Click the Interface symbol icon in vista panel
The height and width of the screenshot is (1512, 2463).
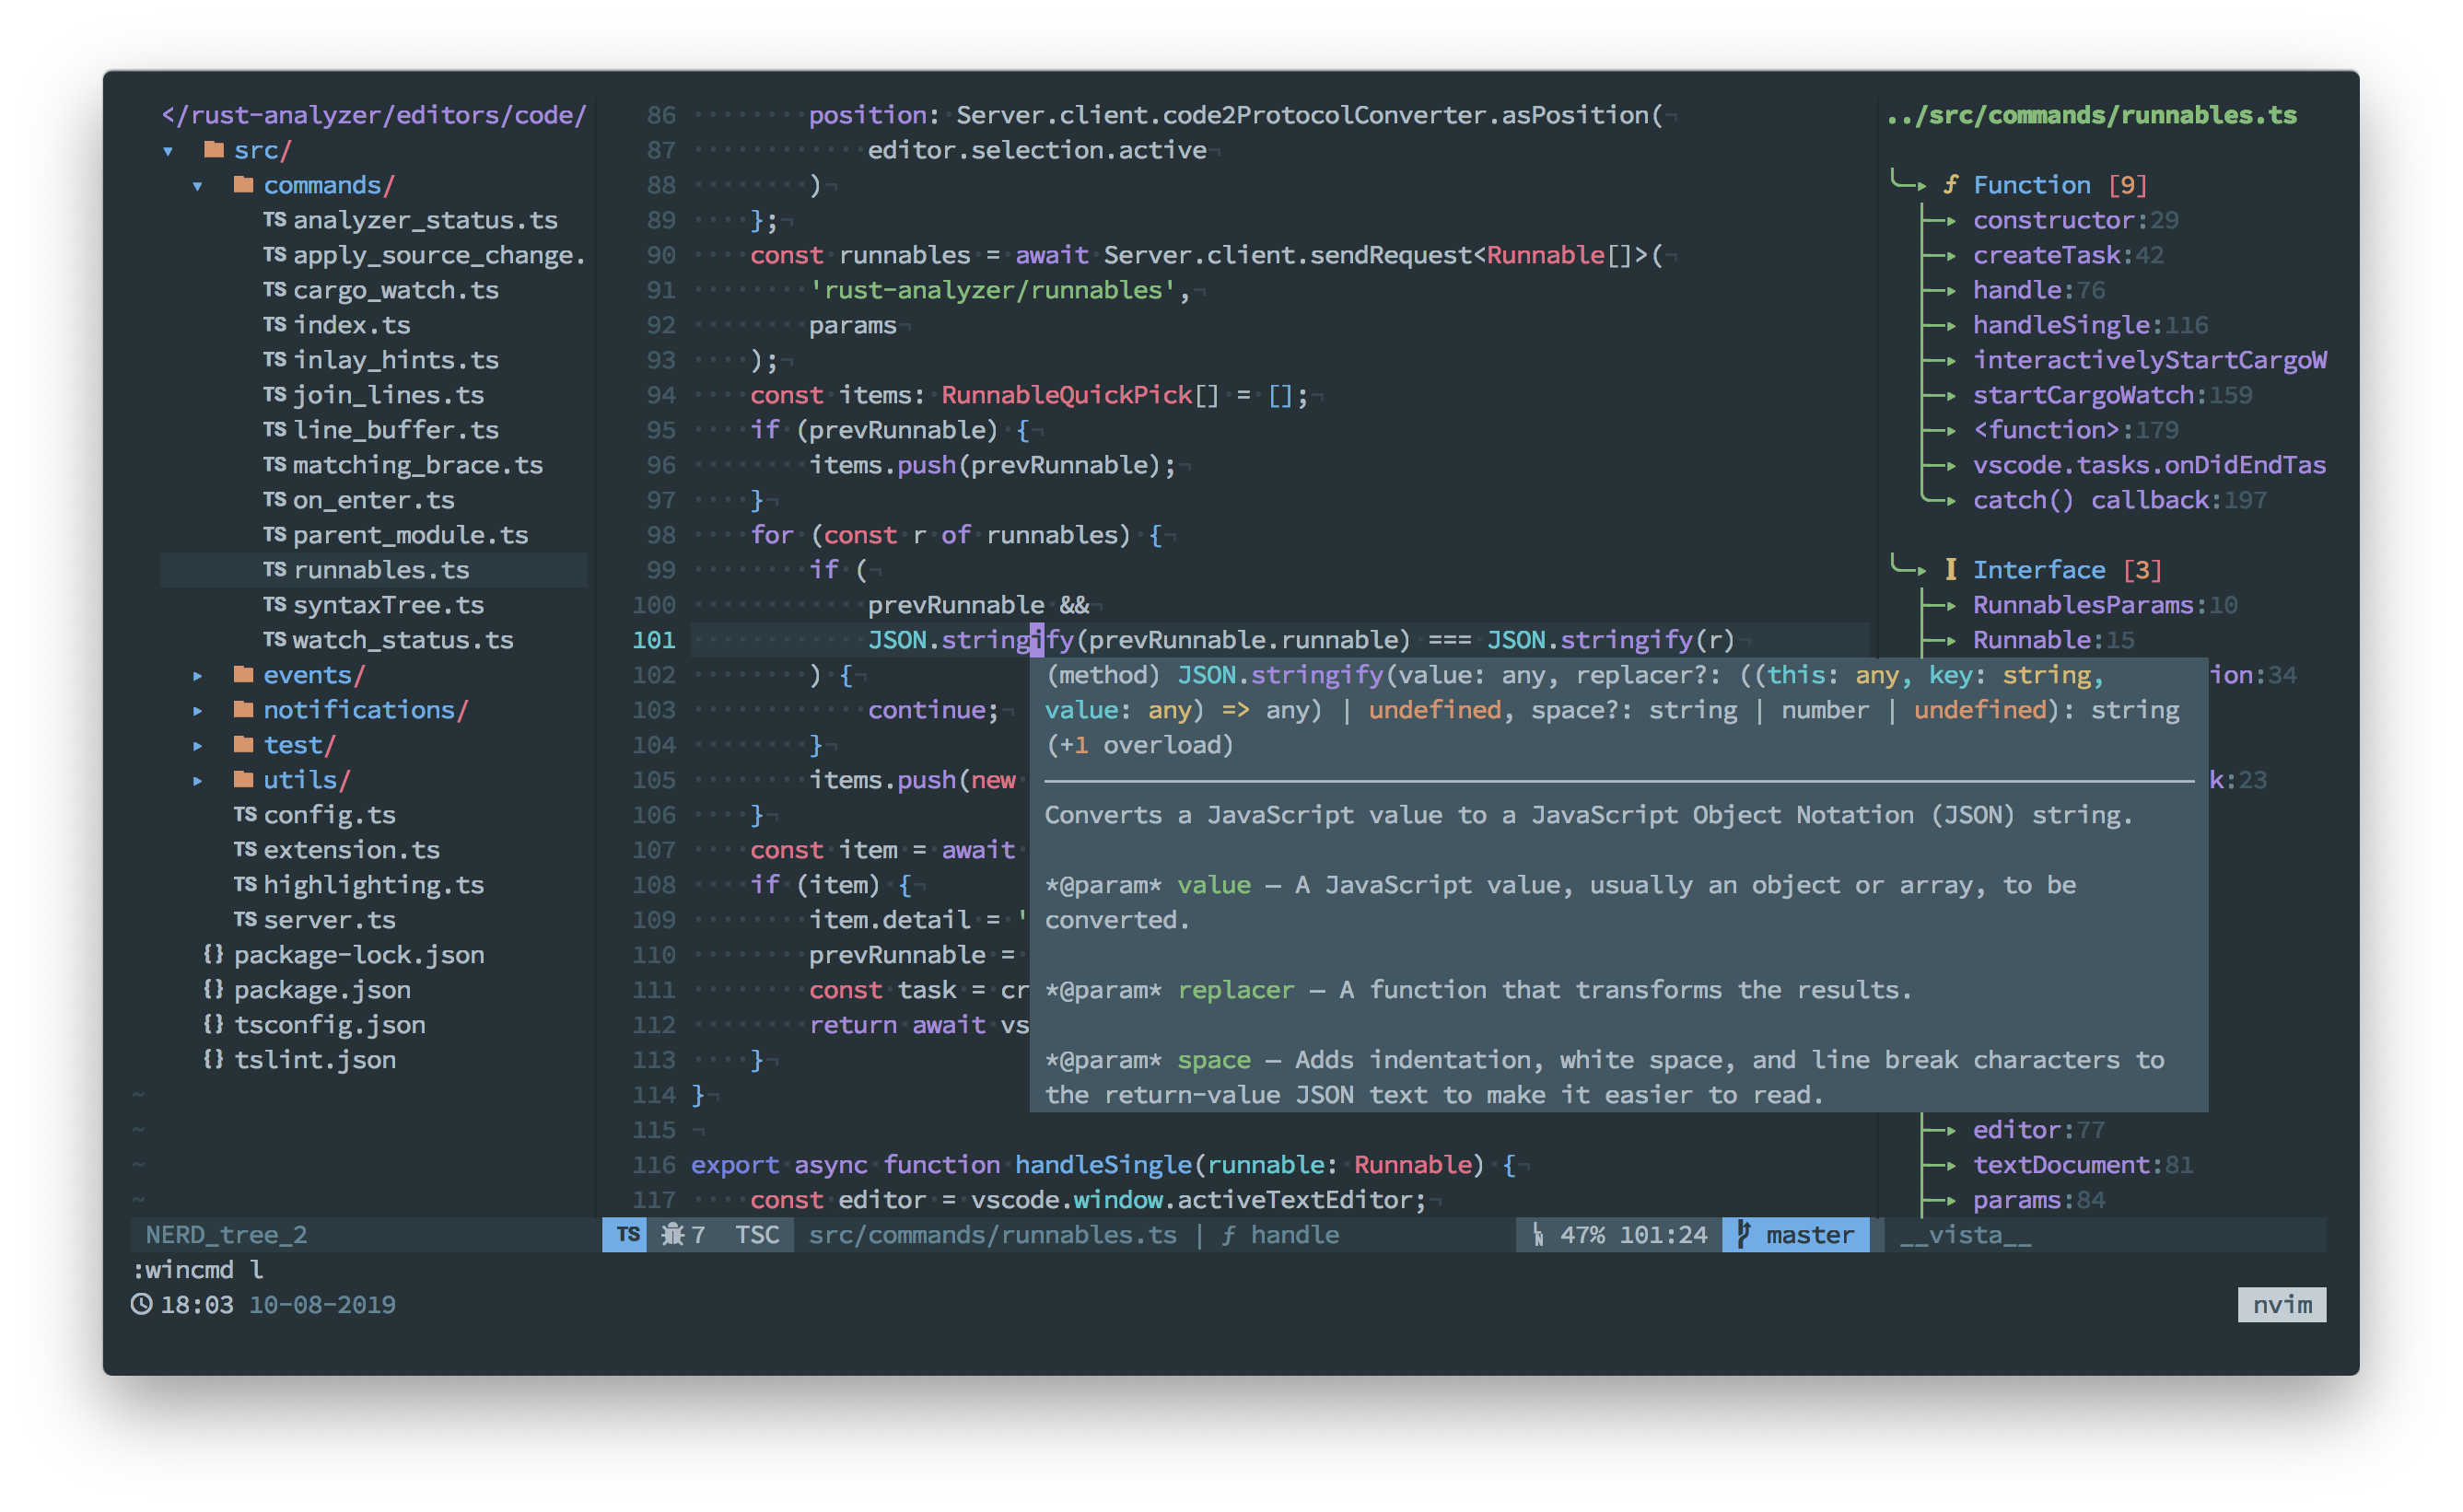(x=1950, y=569)
